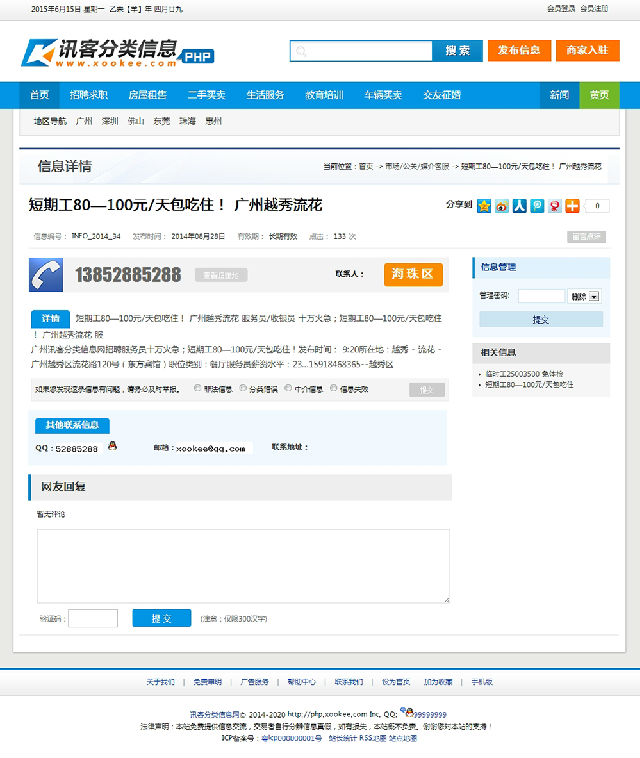The height and width of the screenshot is (758, 640).
Task: Select the 珠海 region link
Action: (x=187, y=121)
